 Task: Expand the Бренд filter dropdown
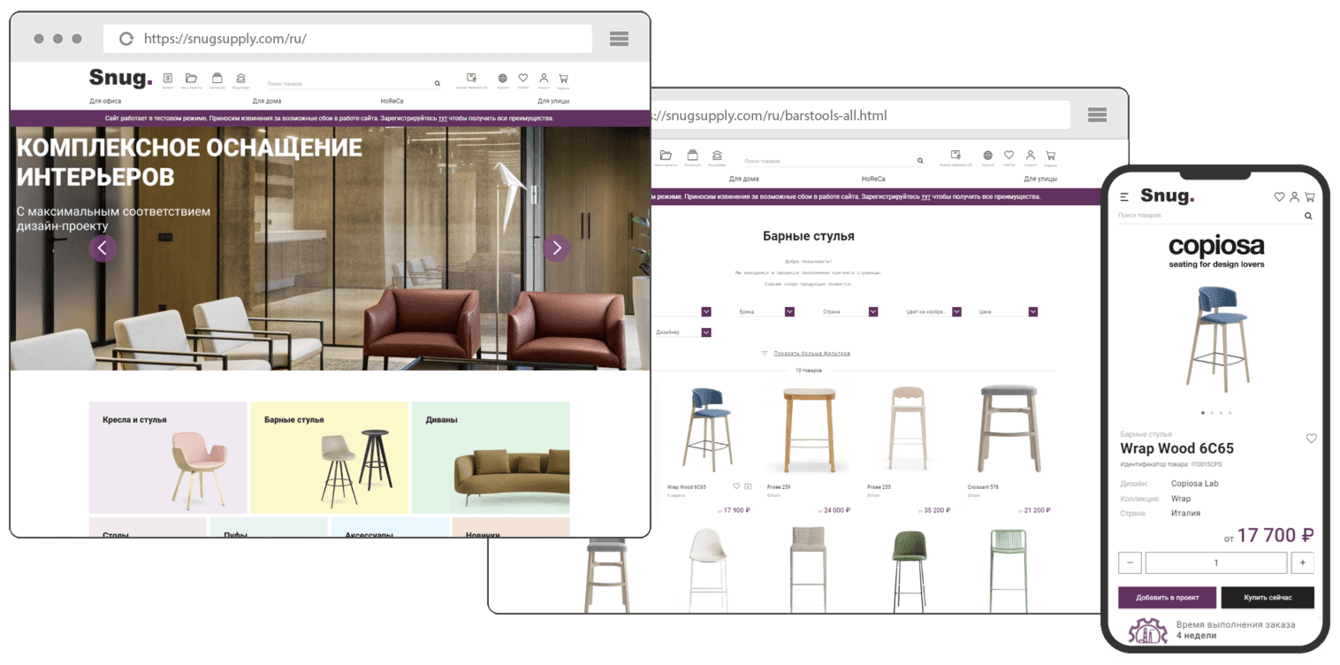click(x=789, y=312)
